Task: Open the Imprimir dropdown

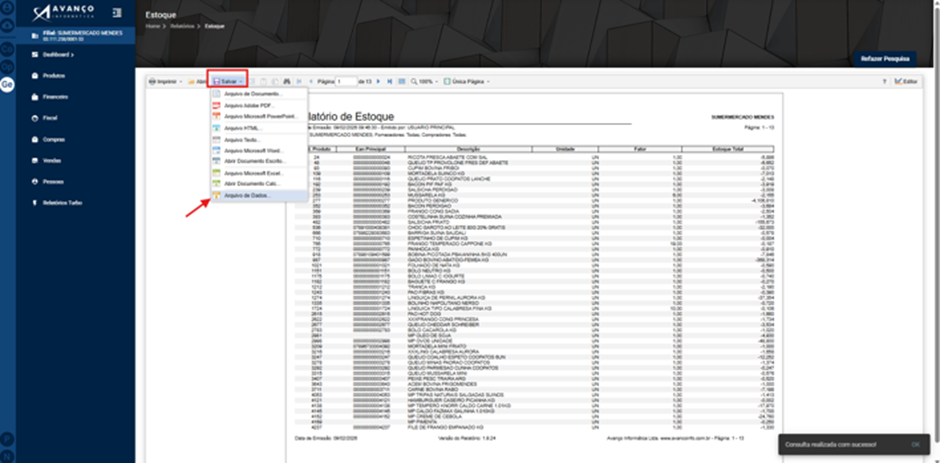Action: pos(165,81)
